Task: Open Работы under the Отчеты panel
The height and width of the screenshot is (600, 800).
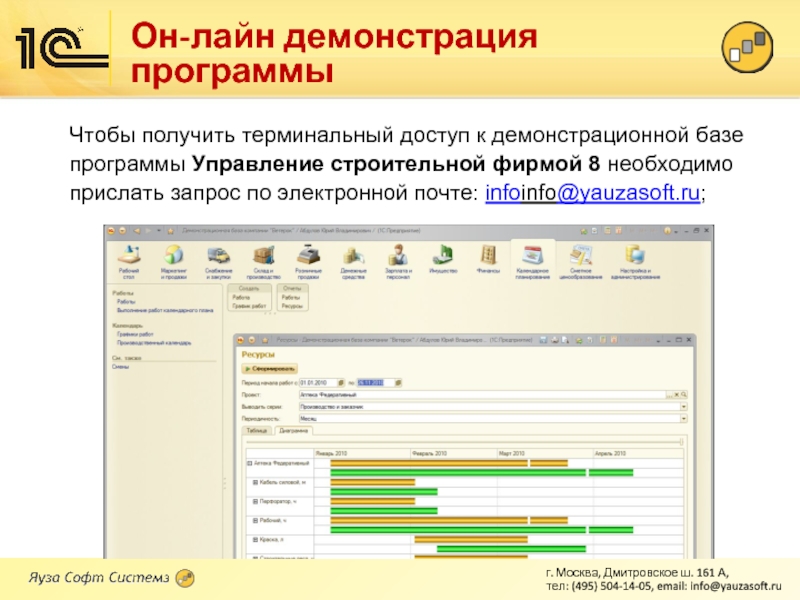Action: (291, 297)
